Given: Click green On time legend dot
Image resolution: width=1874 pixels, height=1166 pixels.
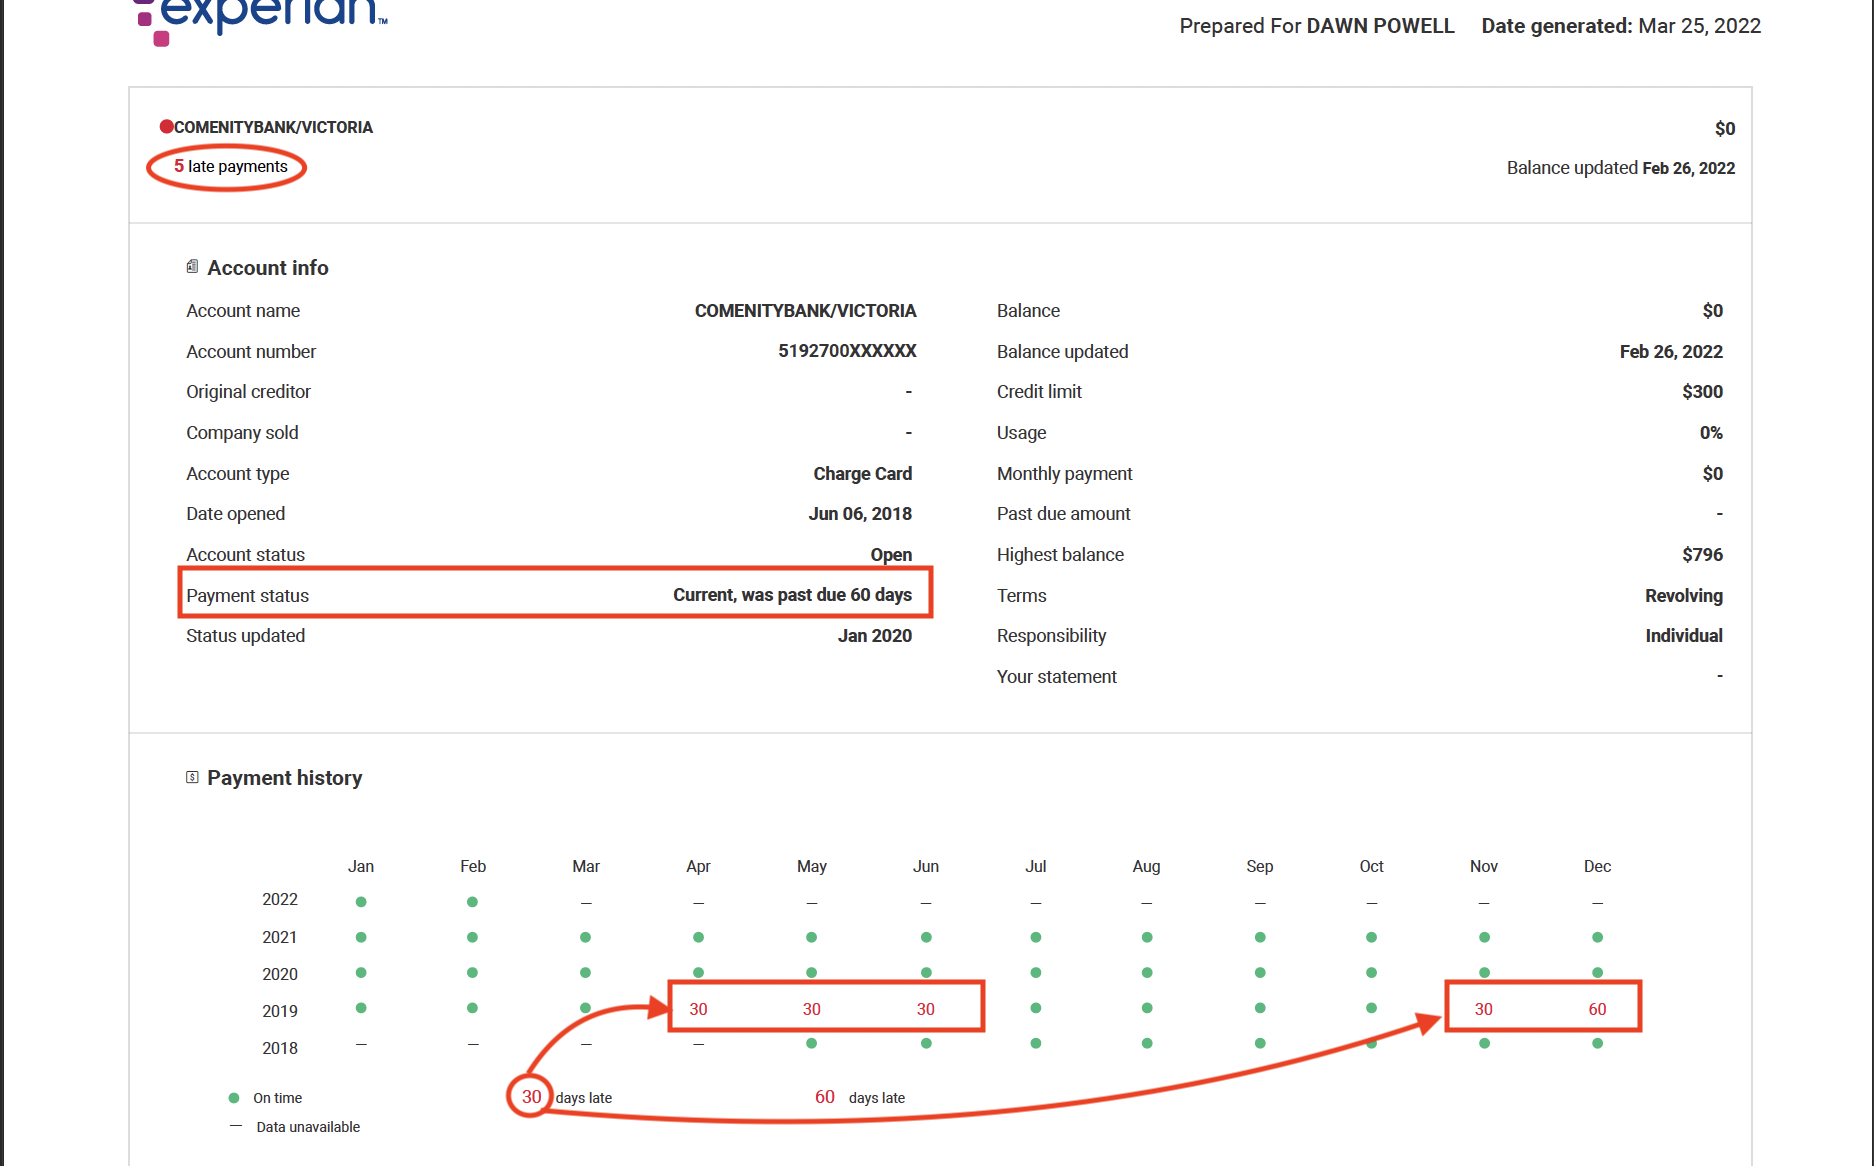Looking at the screenshot, I should pos(234,1098).
